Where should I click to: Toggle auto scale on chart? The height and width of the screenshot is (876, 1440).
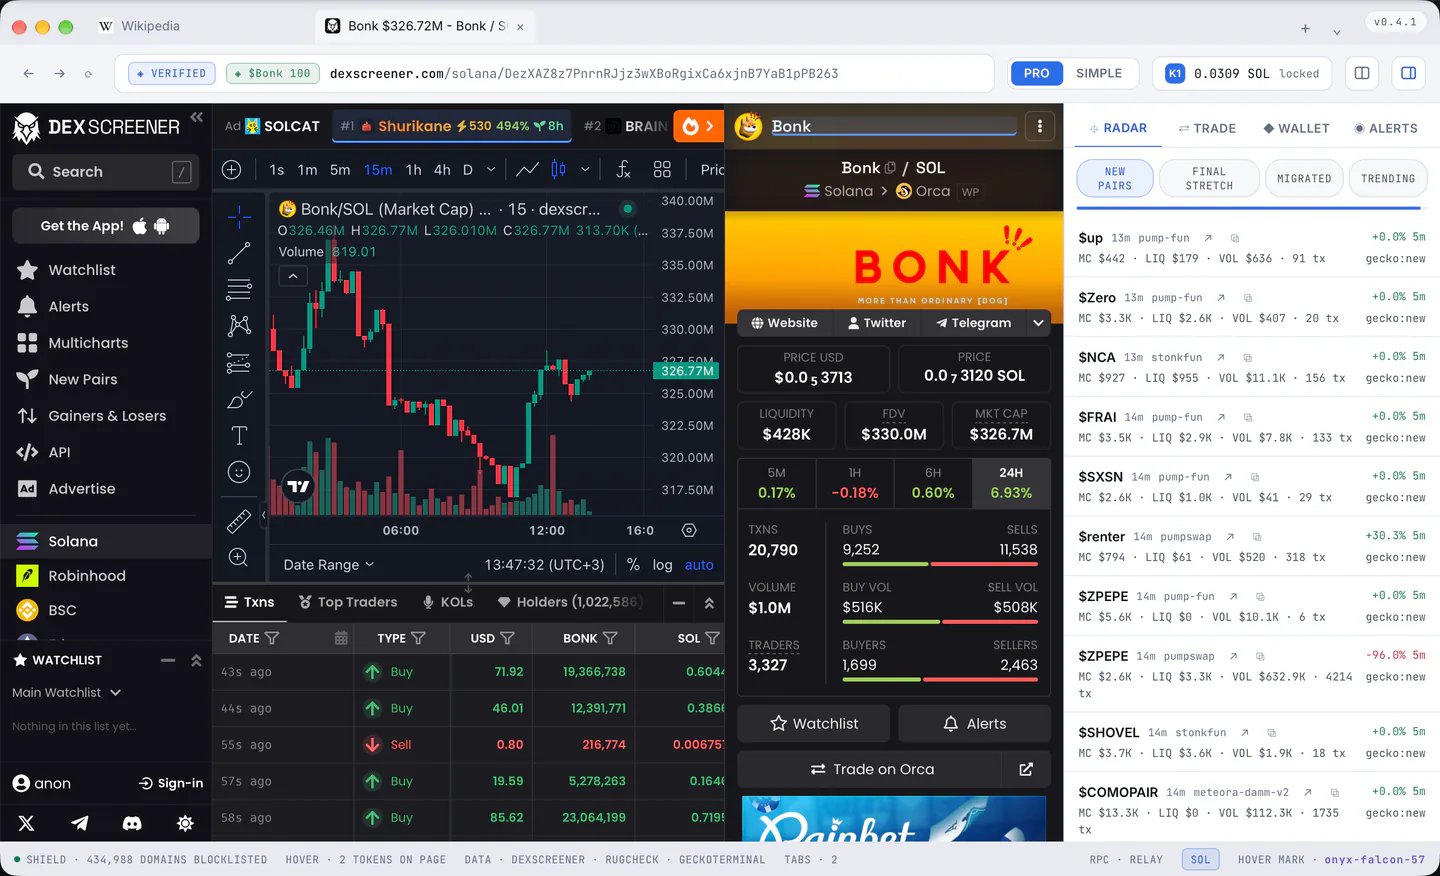[699, 565]
